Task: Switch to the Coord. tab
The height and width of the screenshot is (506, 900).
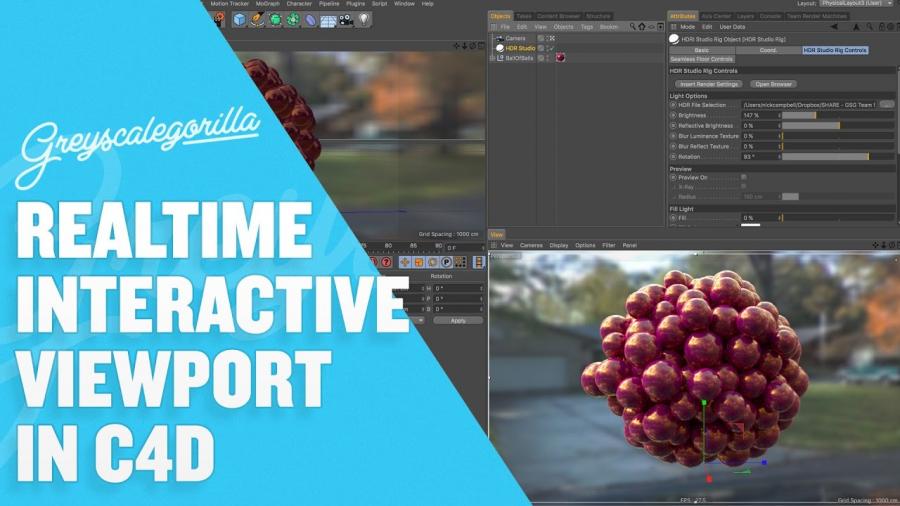Action: tap(768, 49)
